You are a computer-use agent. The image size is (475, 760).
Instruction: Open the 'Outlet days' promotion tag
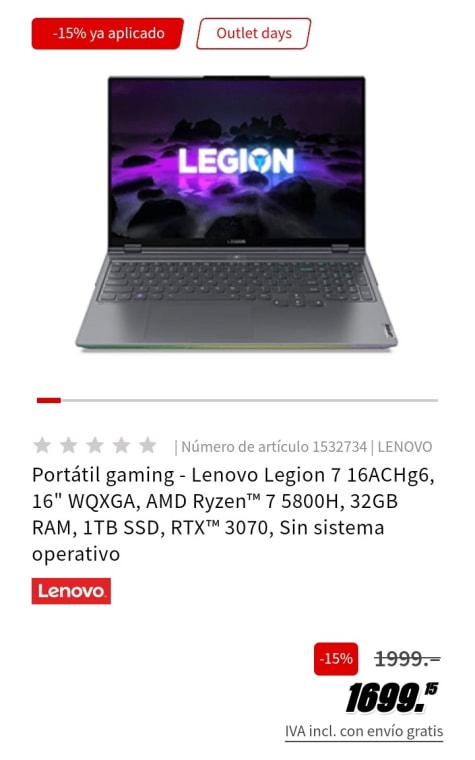[x=253, y=33]
